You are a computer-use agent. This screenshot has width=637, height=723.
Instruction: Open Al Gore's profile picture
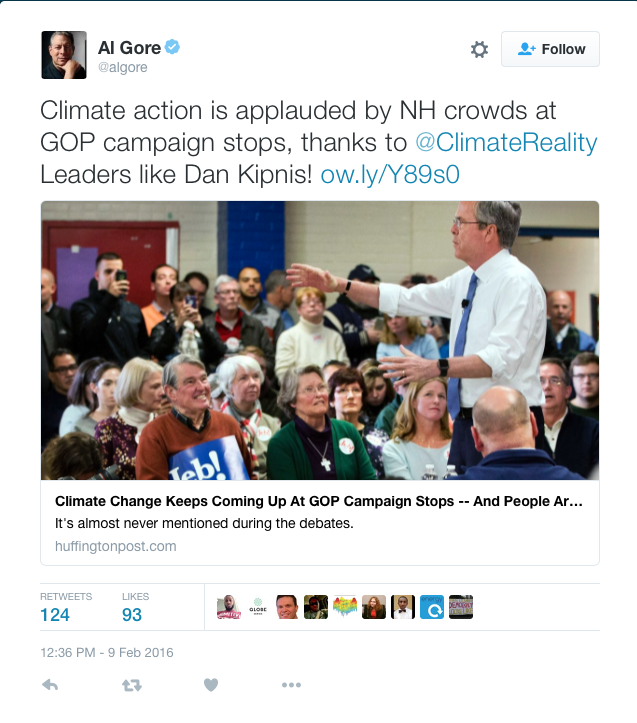[64, 55]
